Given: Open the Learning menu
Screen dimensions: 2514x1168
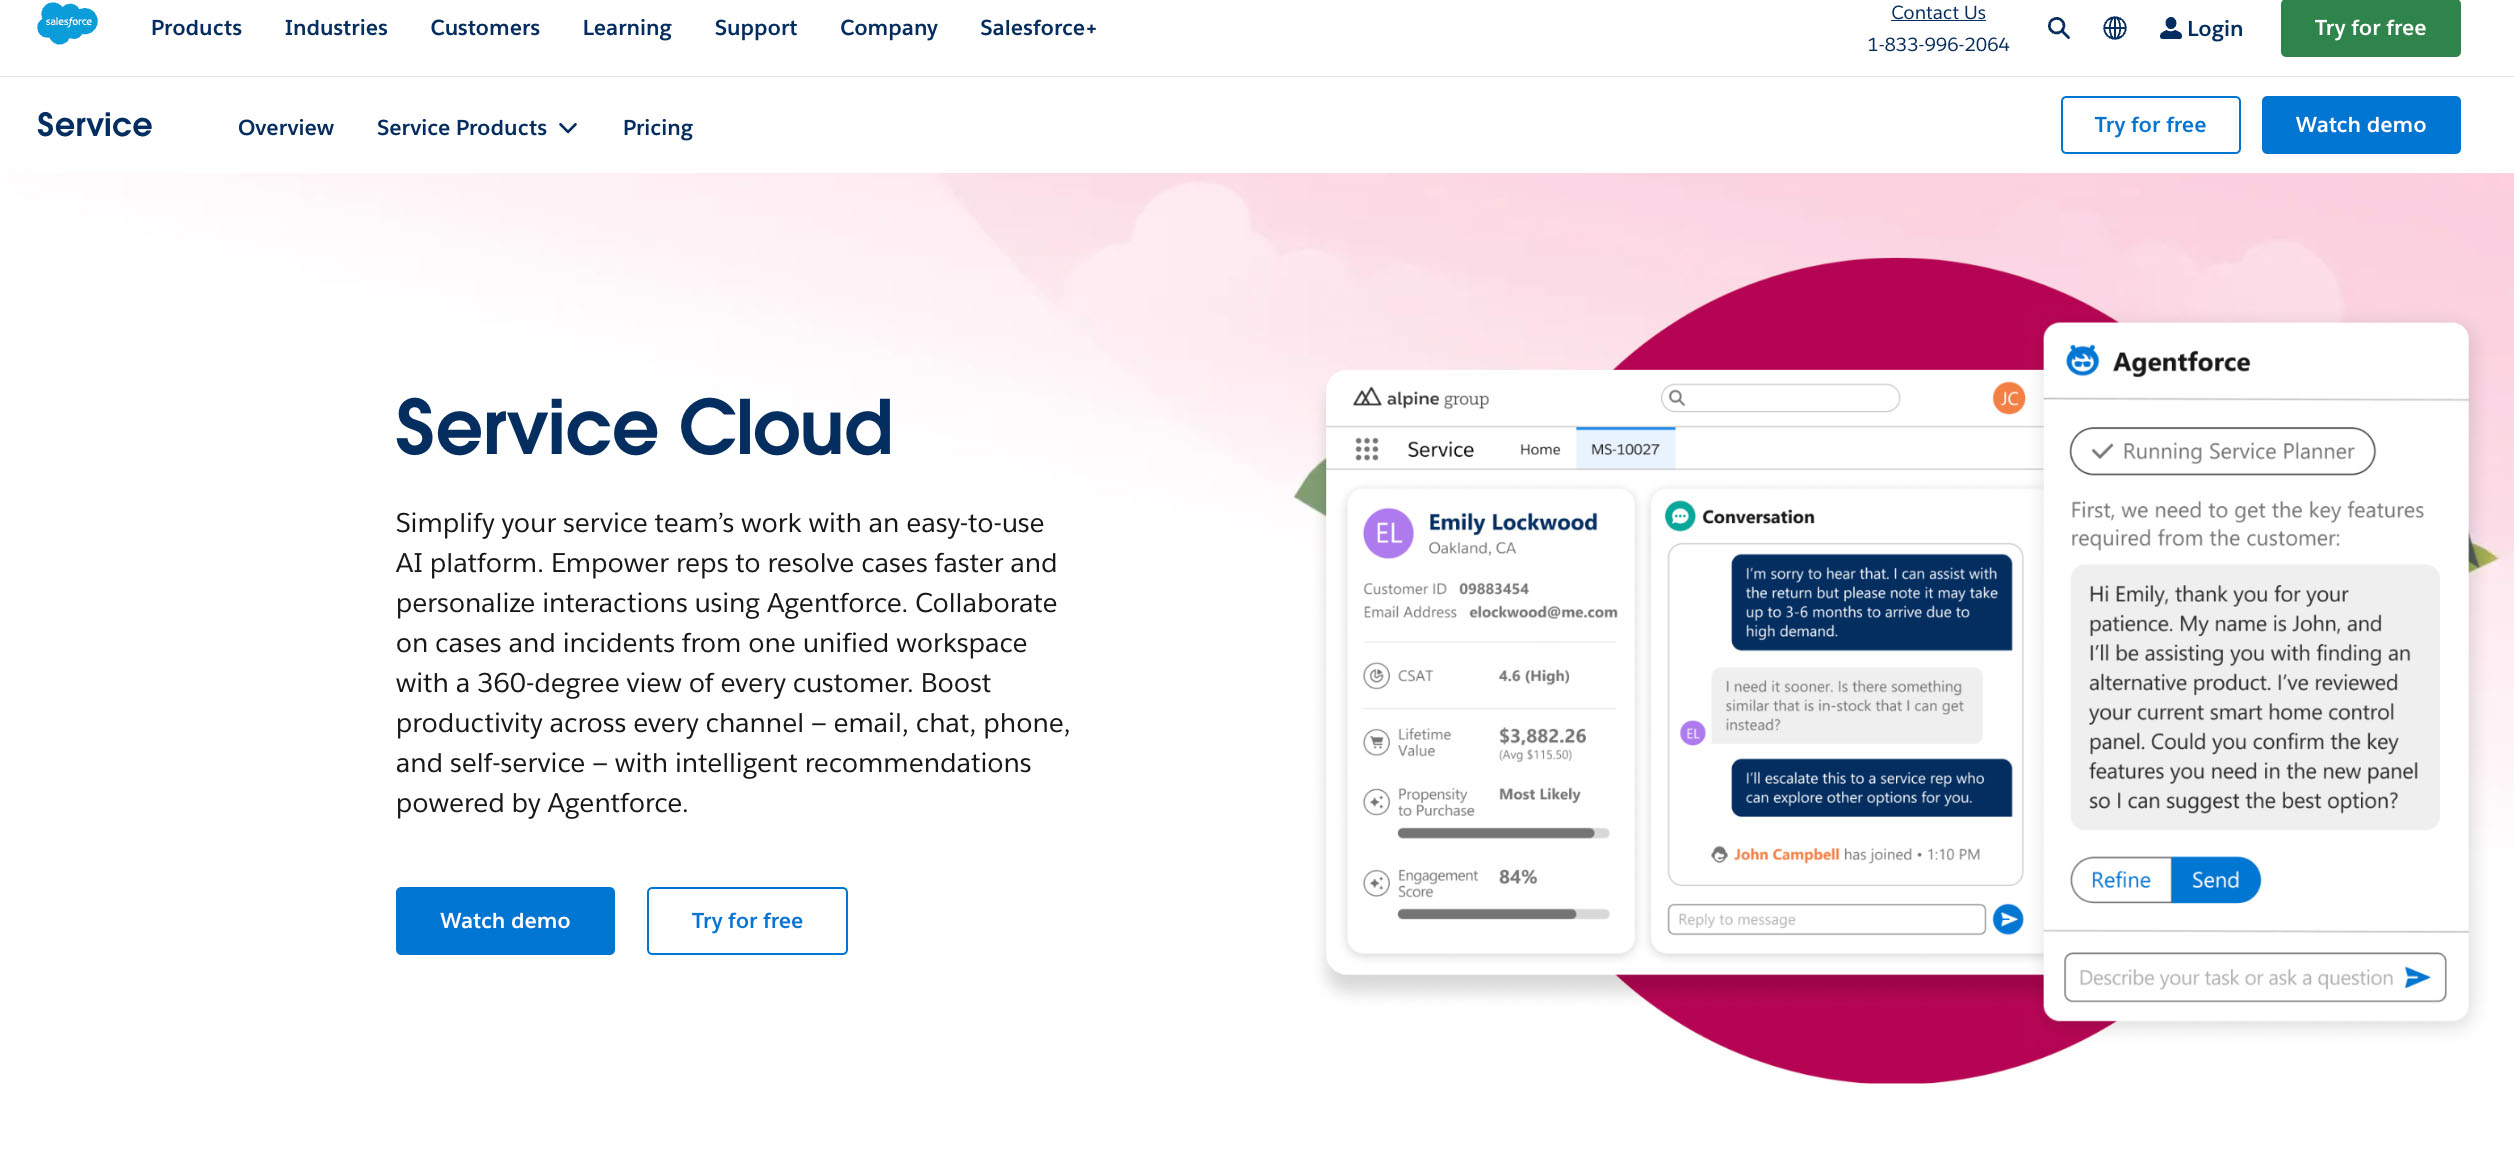Looking at the screenshot, I should (627, 28).
